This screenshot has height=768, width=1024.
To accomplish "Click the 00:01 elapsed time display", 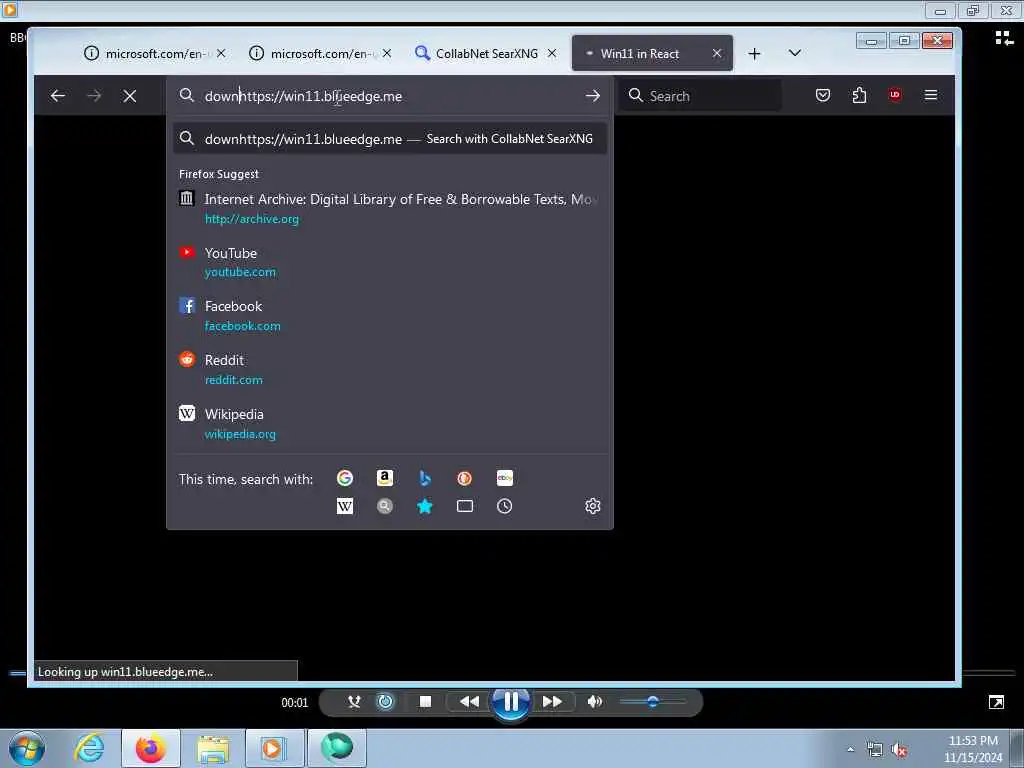I will (x=295, y=703).
